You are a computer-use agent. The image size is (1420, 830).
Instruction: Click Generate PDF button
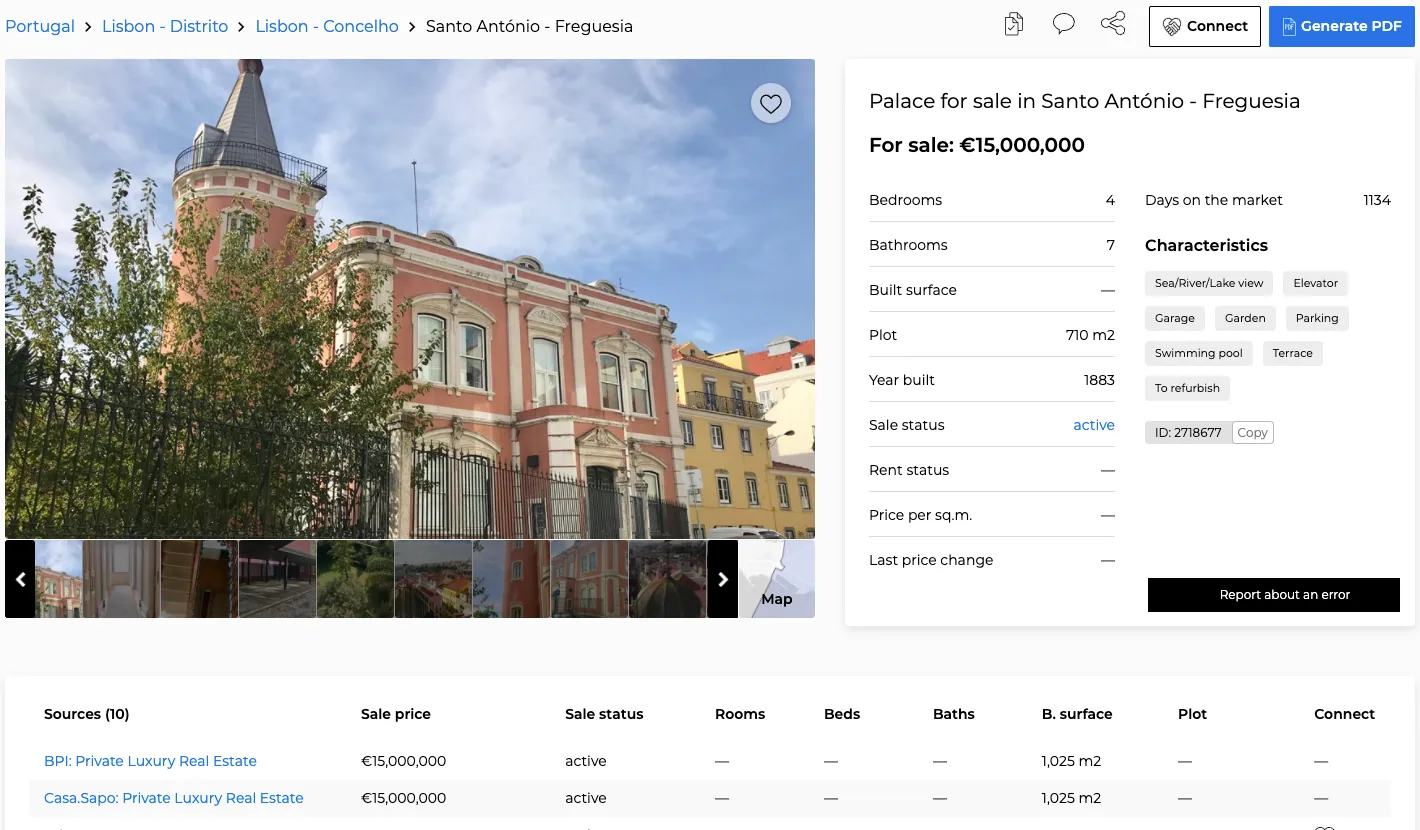tap(1342, 26)
